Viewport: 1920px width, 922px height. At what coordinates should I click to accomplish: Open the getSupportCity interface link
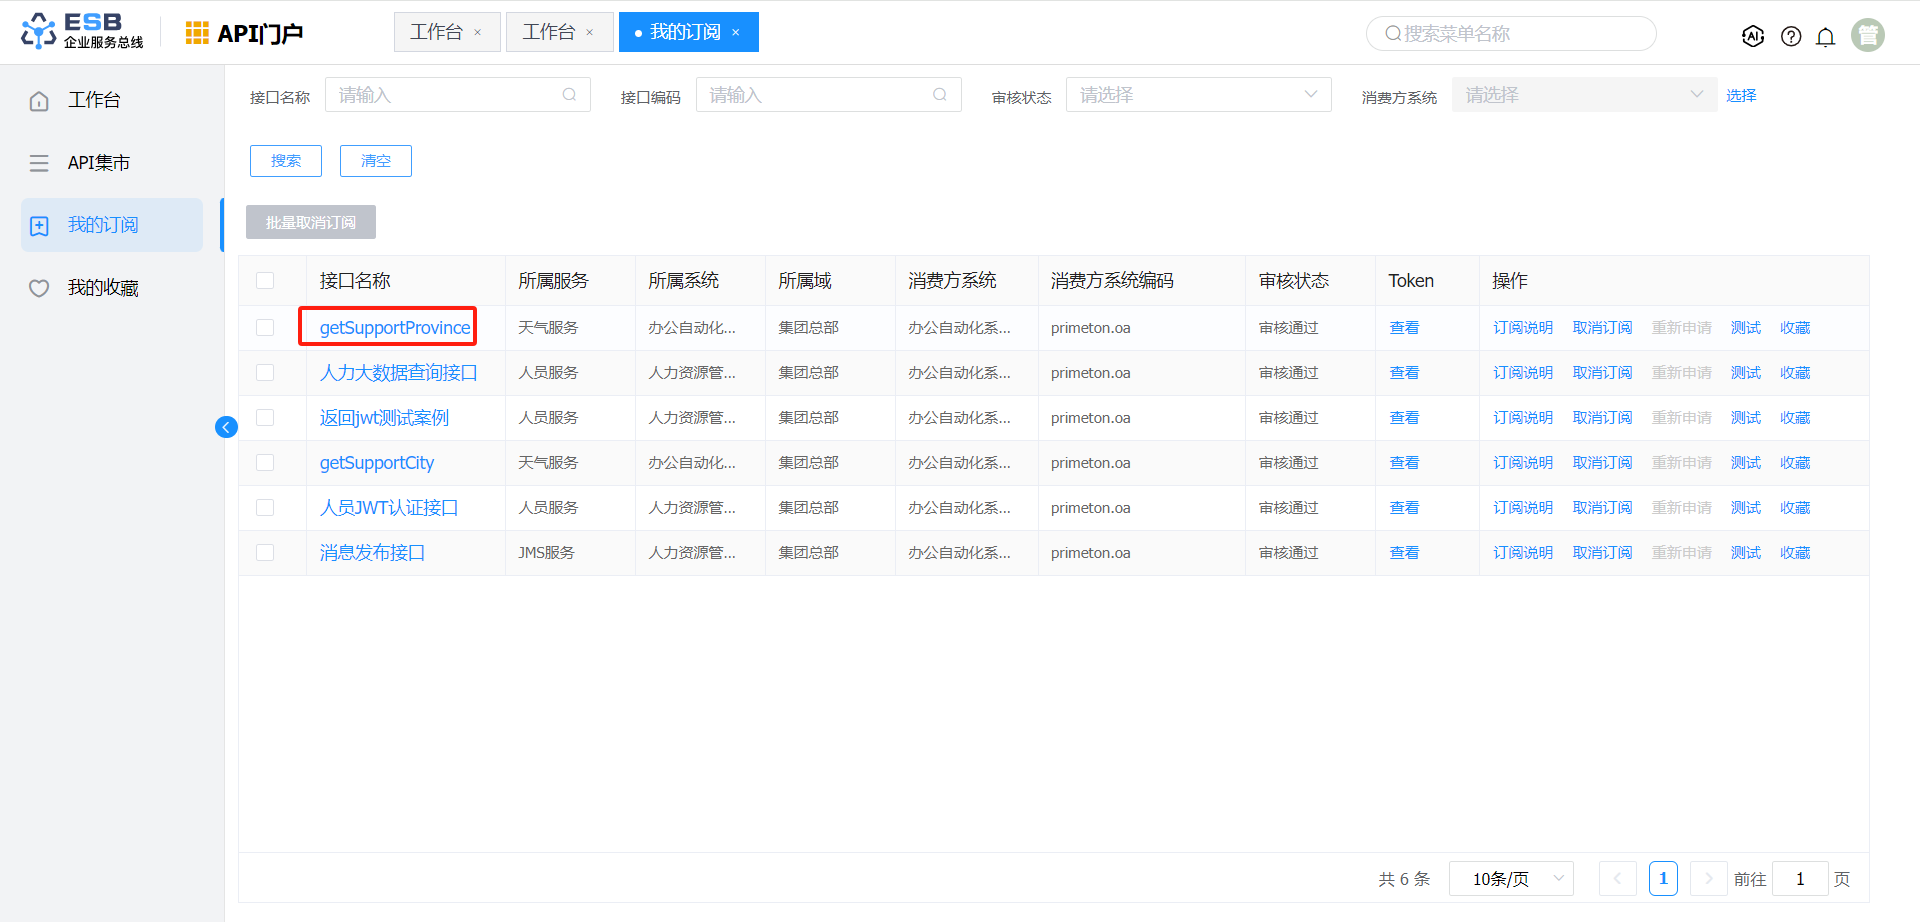[376, 463]
